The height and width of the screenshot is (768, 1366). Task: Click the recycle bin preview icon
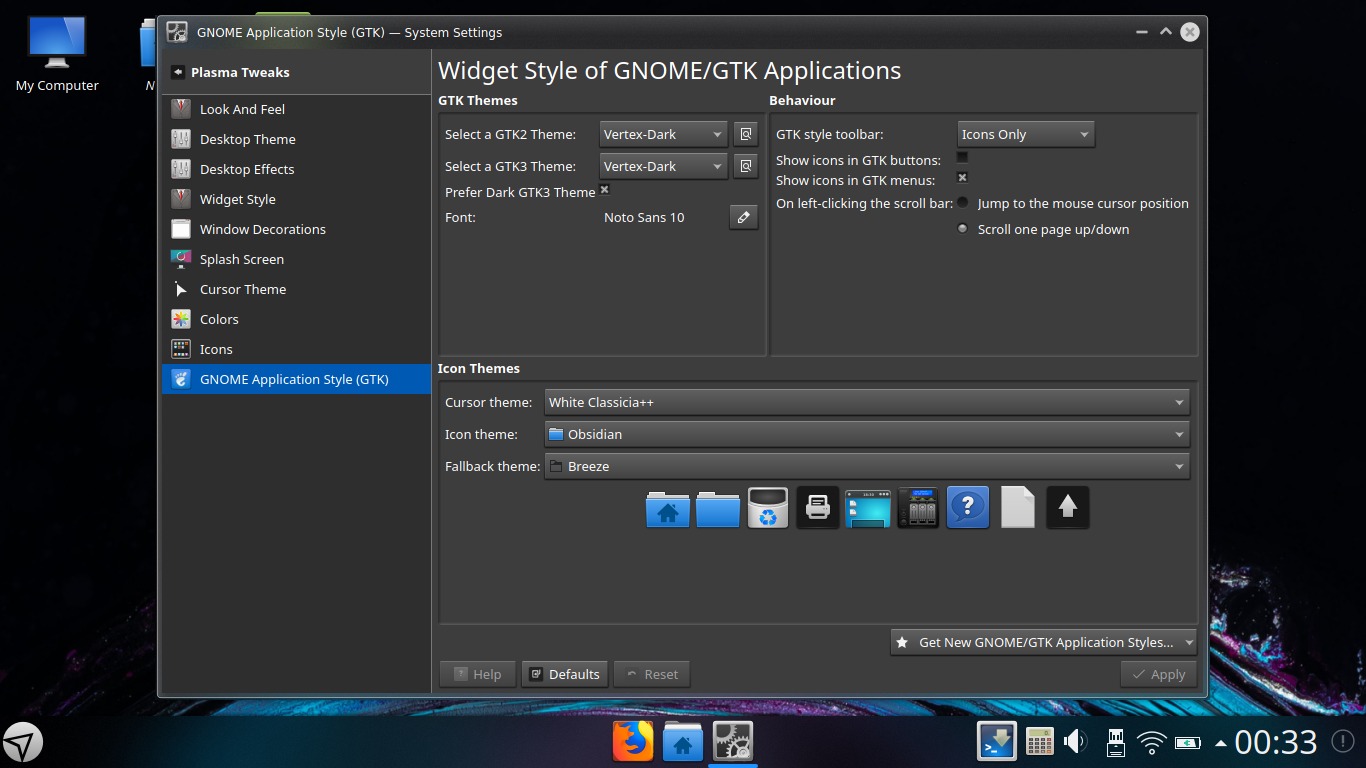(768, 508)
